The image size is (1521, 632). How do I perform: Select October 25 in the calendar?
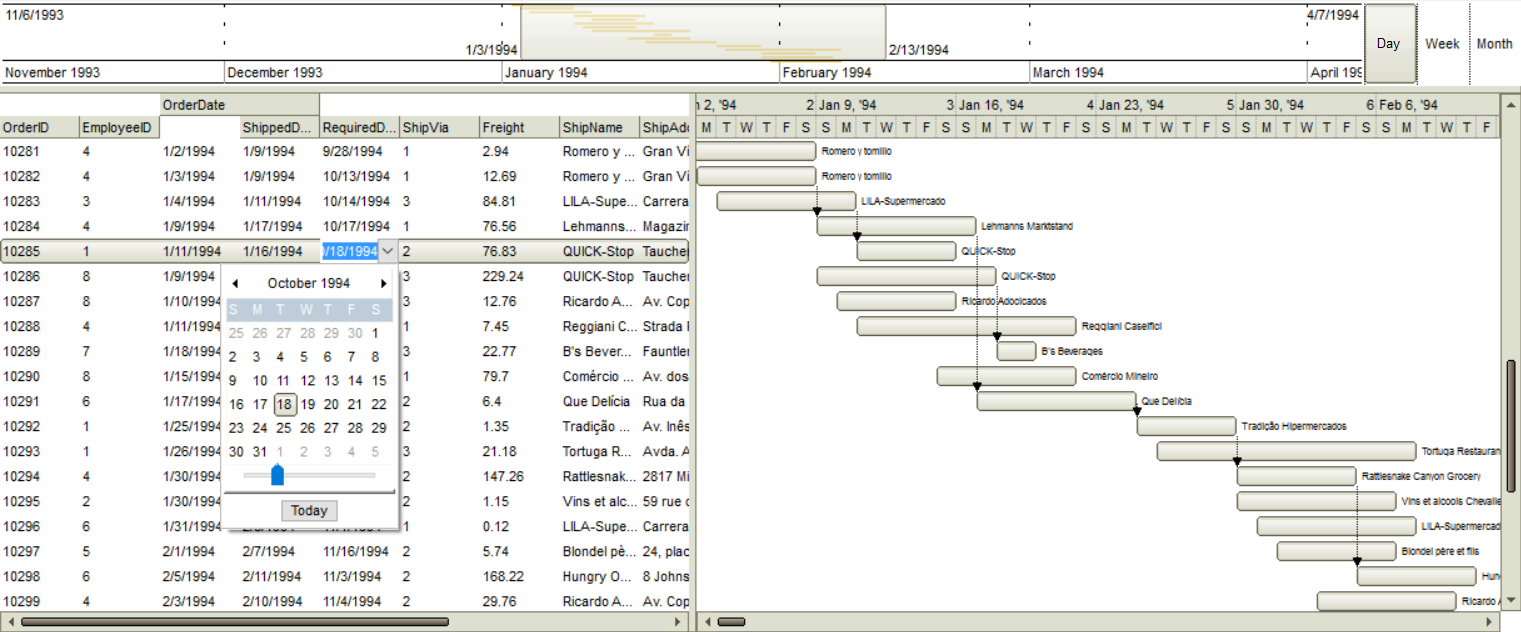[x=284, y=428]
